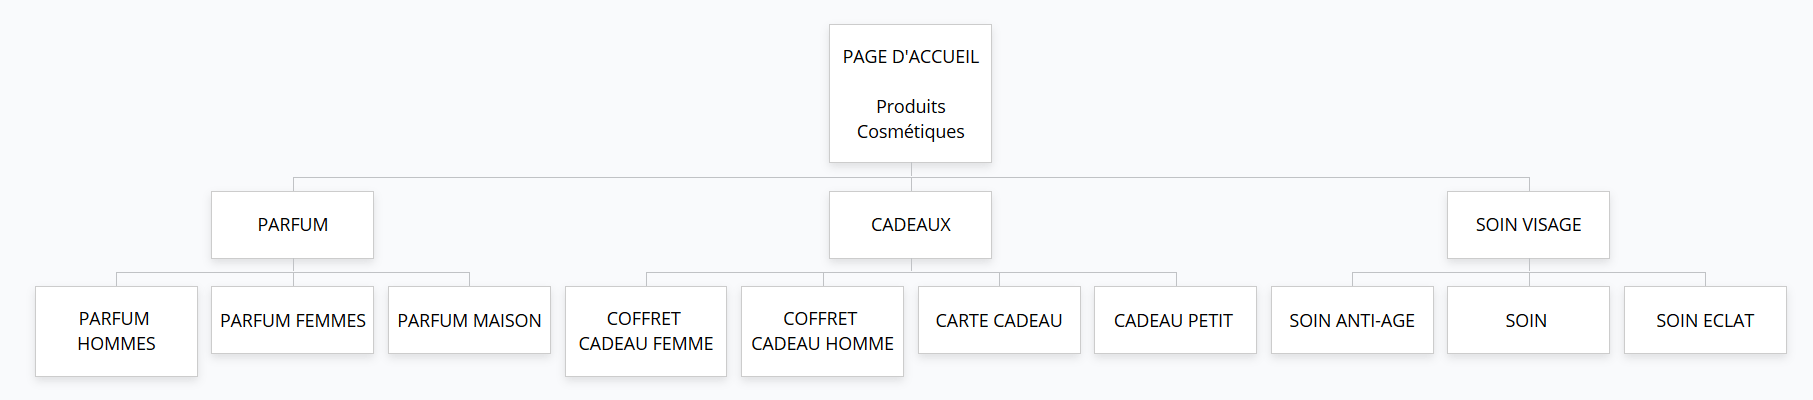
Task: Click the HOMMES text in the PARFUM HOMMES box
Action: coord(116,344)
